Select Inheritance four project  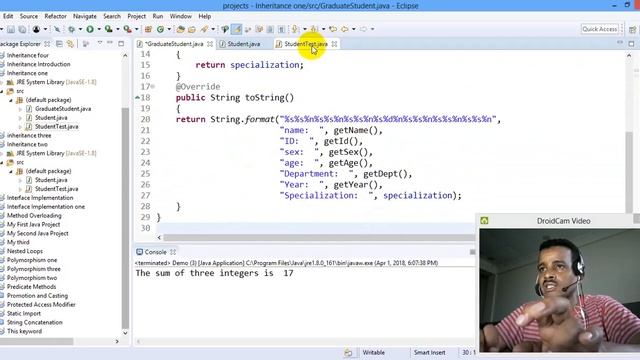coord(27,55)
